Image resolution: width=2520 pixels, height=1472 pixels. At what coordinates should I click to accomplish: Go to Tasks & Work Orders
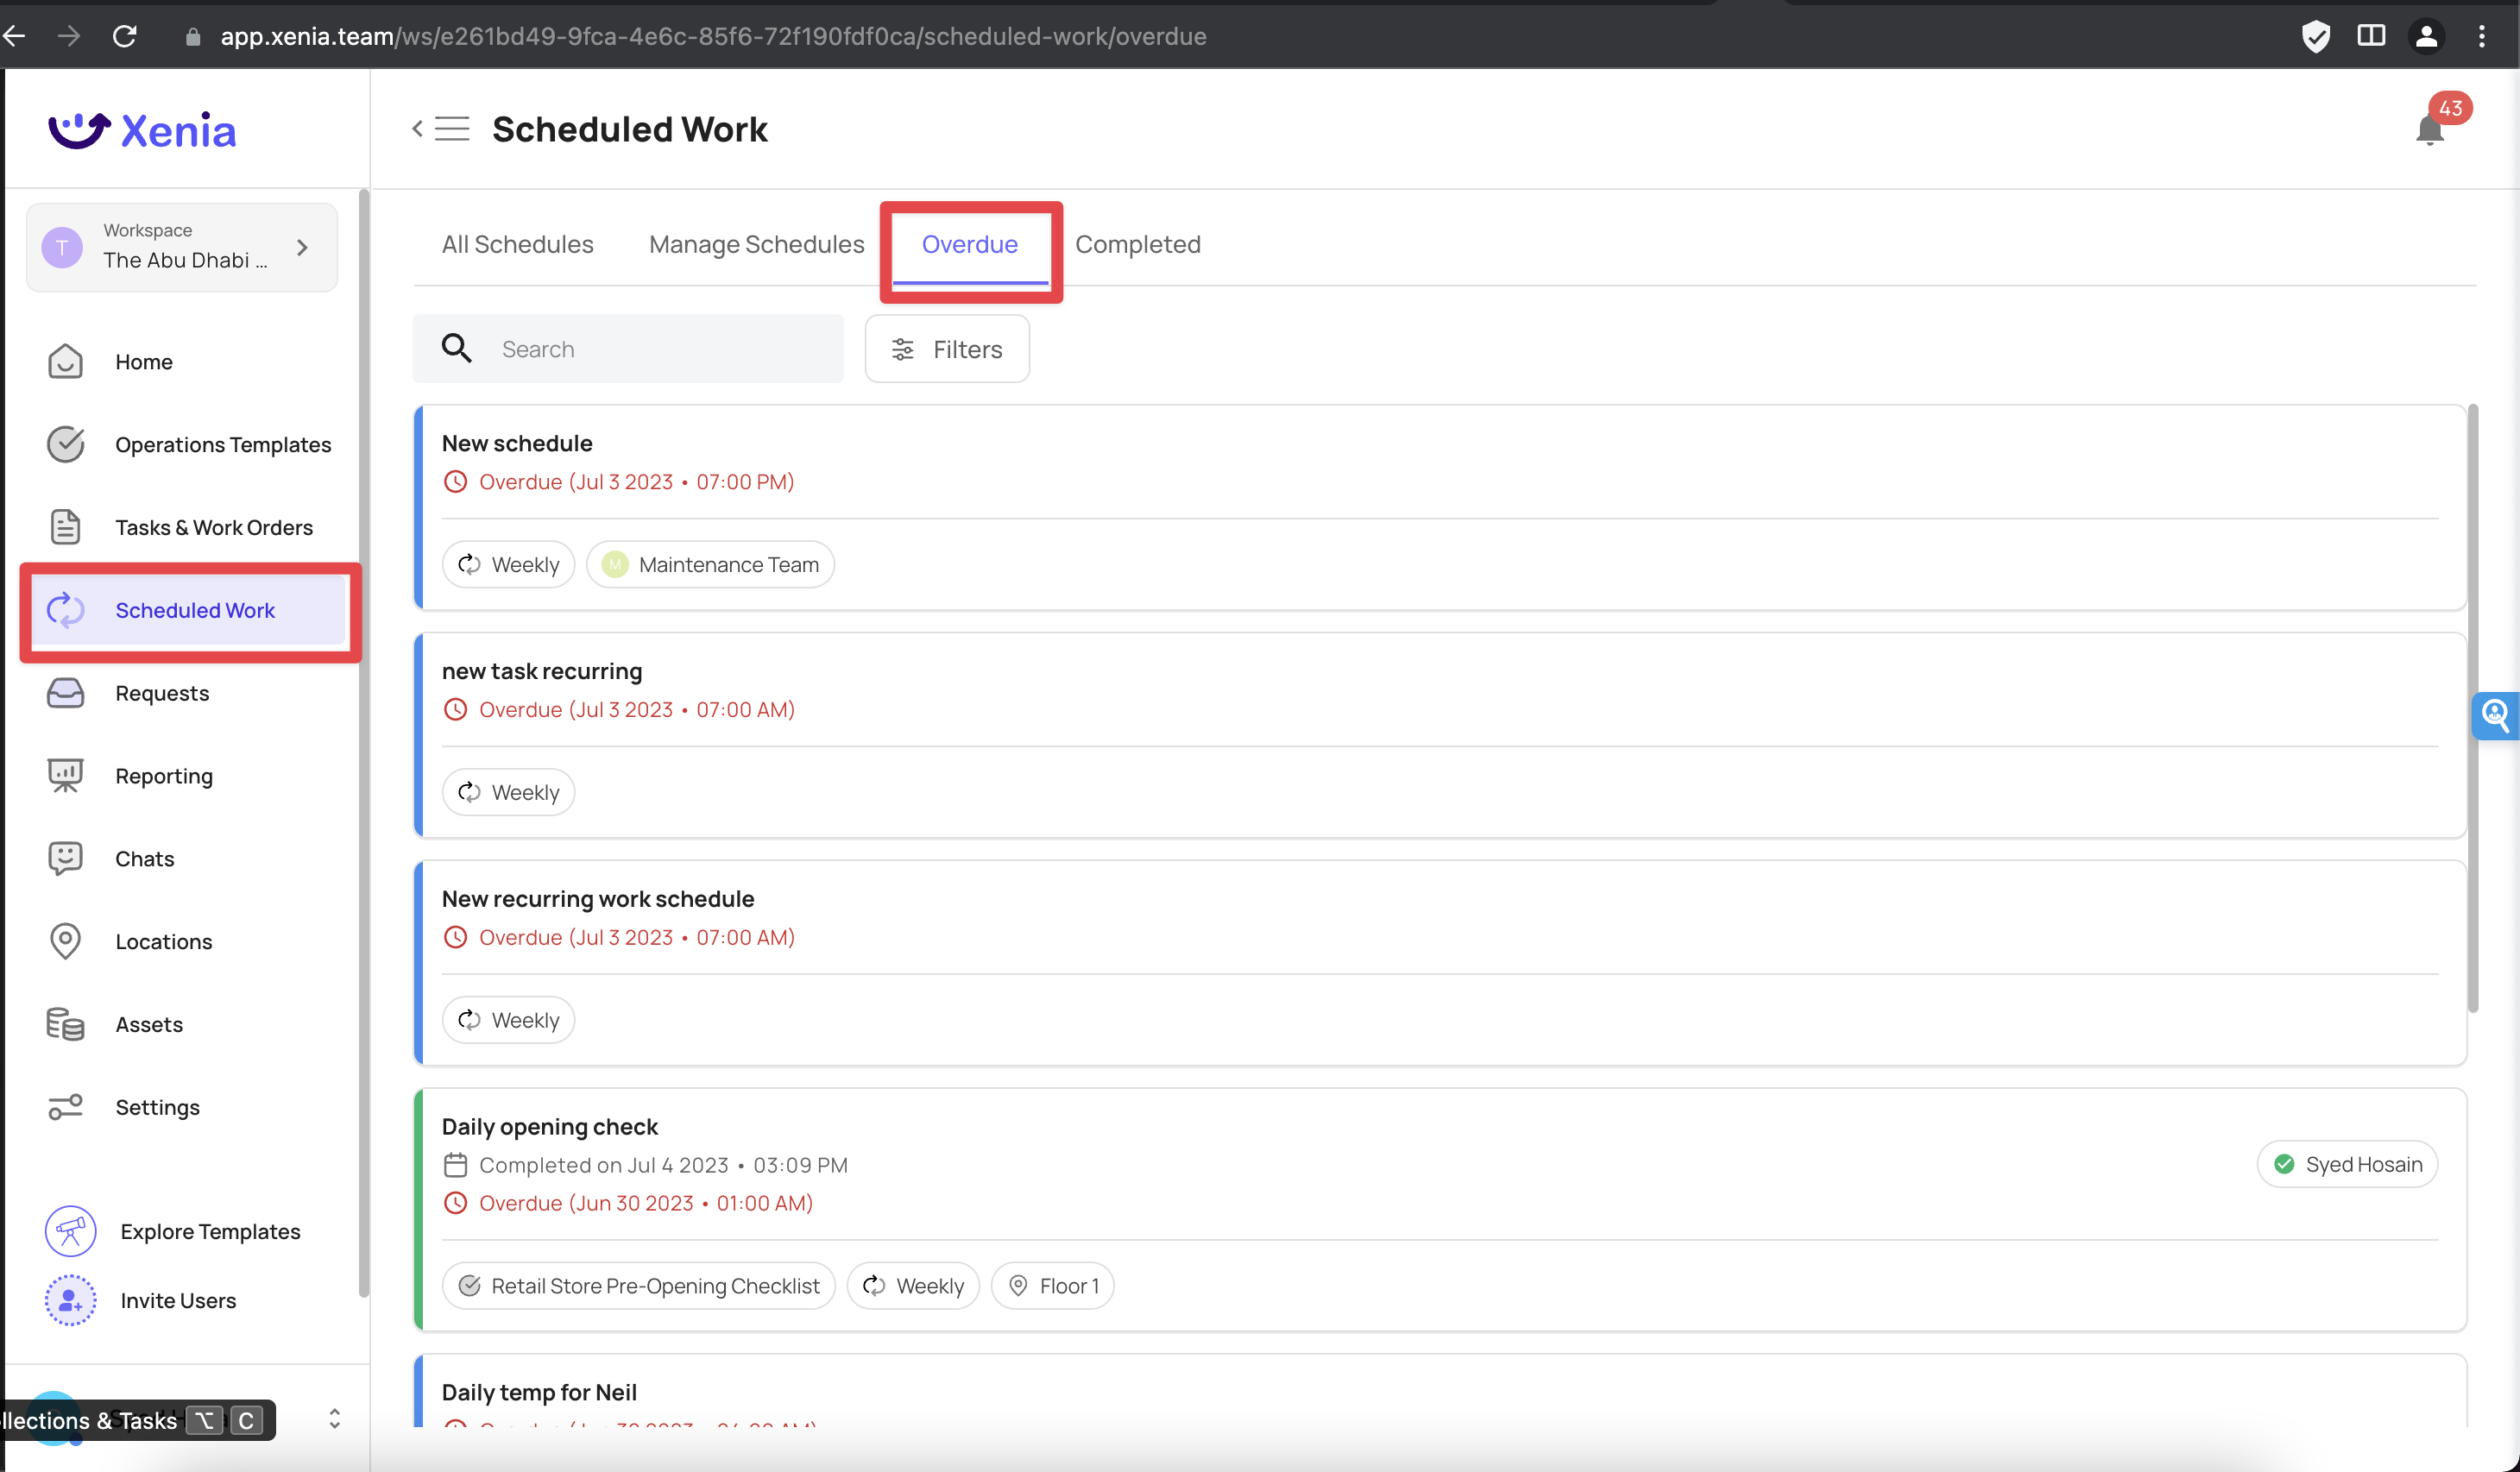pos(214,527)
